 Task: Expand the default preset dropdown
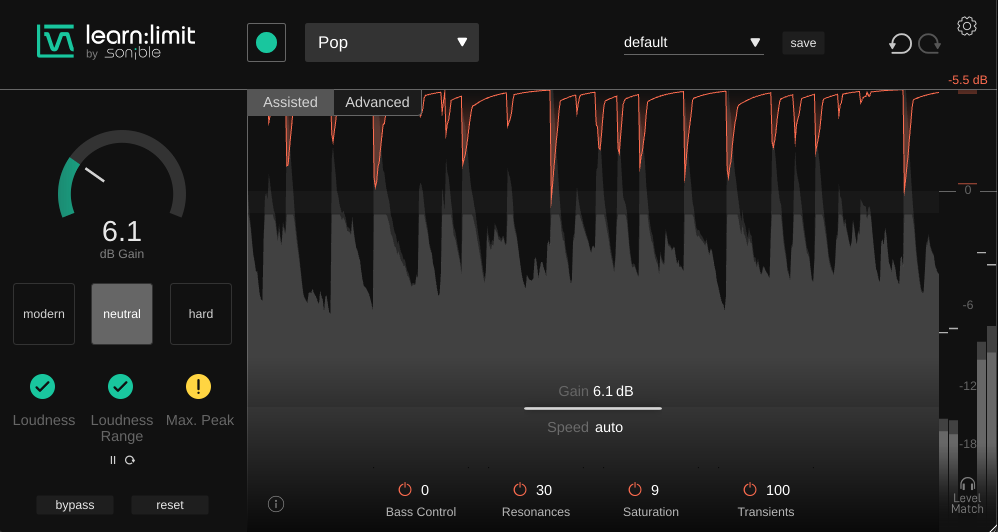point(693,43)
